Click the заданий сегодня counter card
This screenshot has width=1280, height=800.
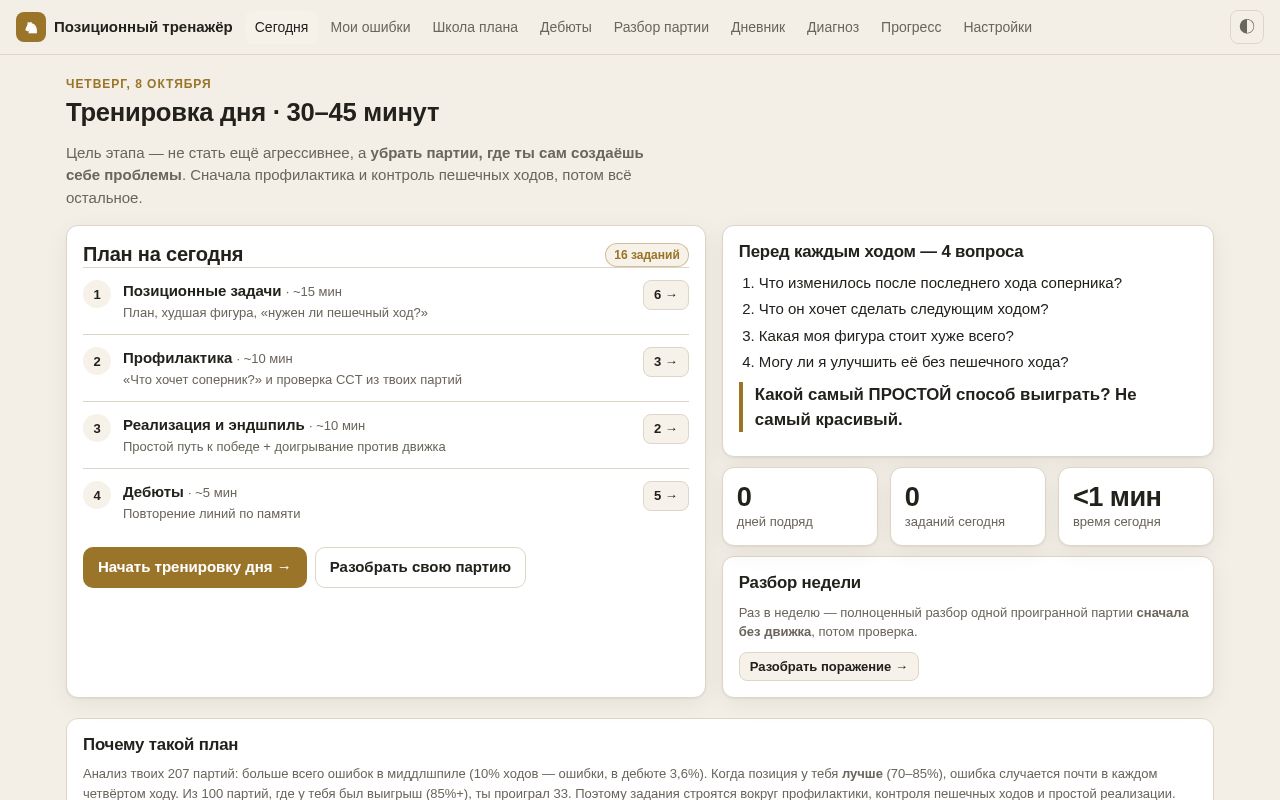click(x=968, y=507)
